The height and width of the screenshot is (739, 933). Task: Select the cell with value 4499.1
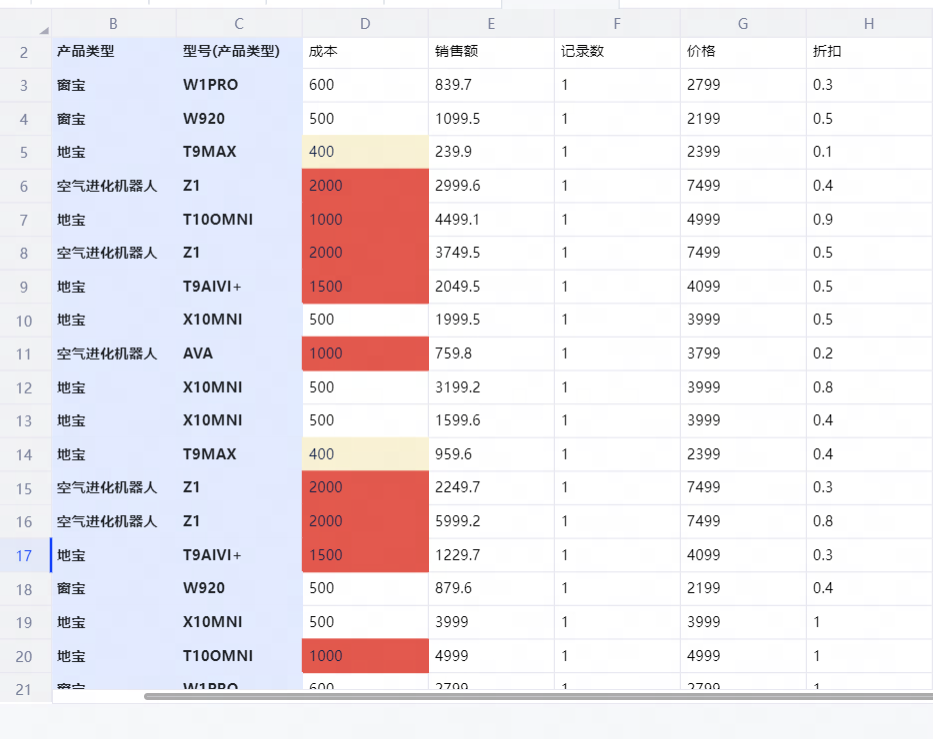tap(491, 219)
